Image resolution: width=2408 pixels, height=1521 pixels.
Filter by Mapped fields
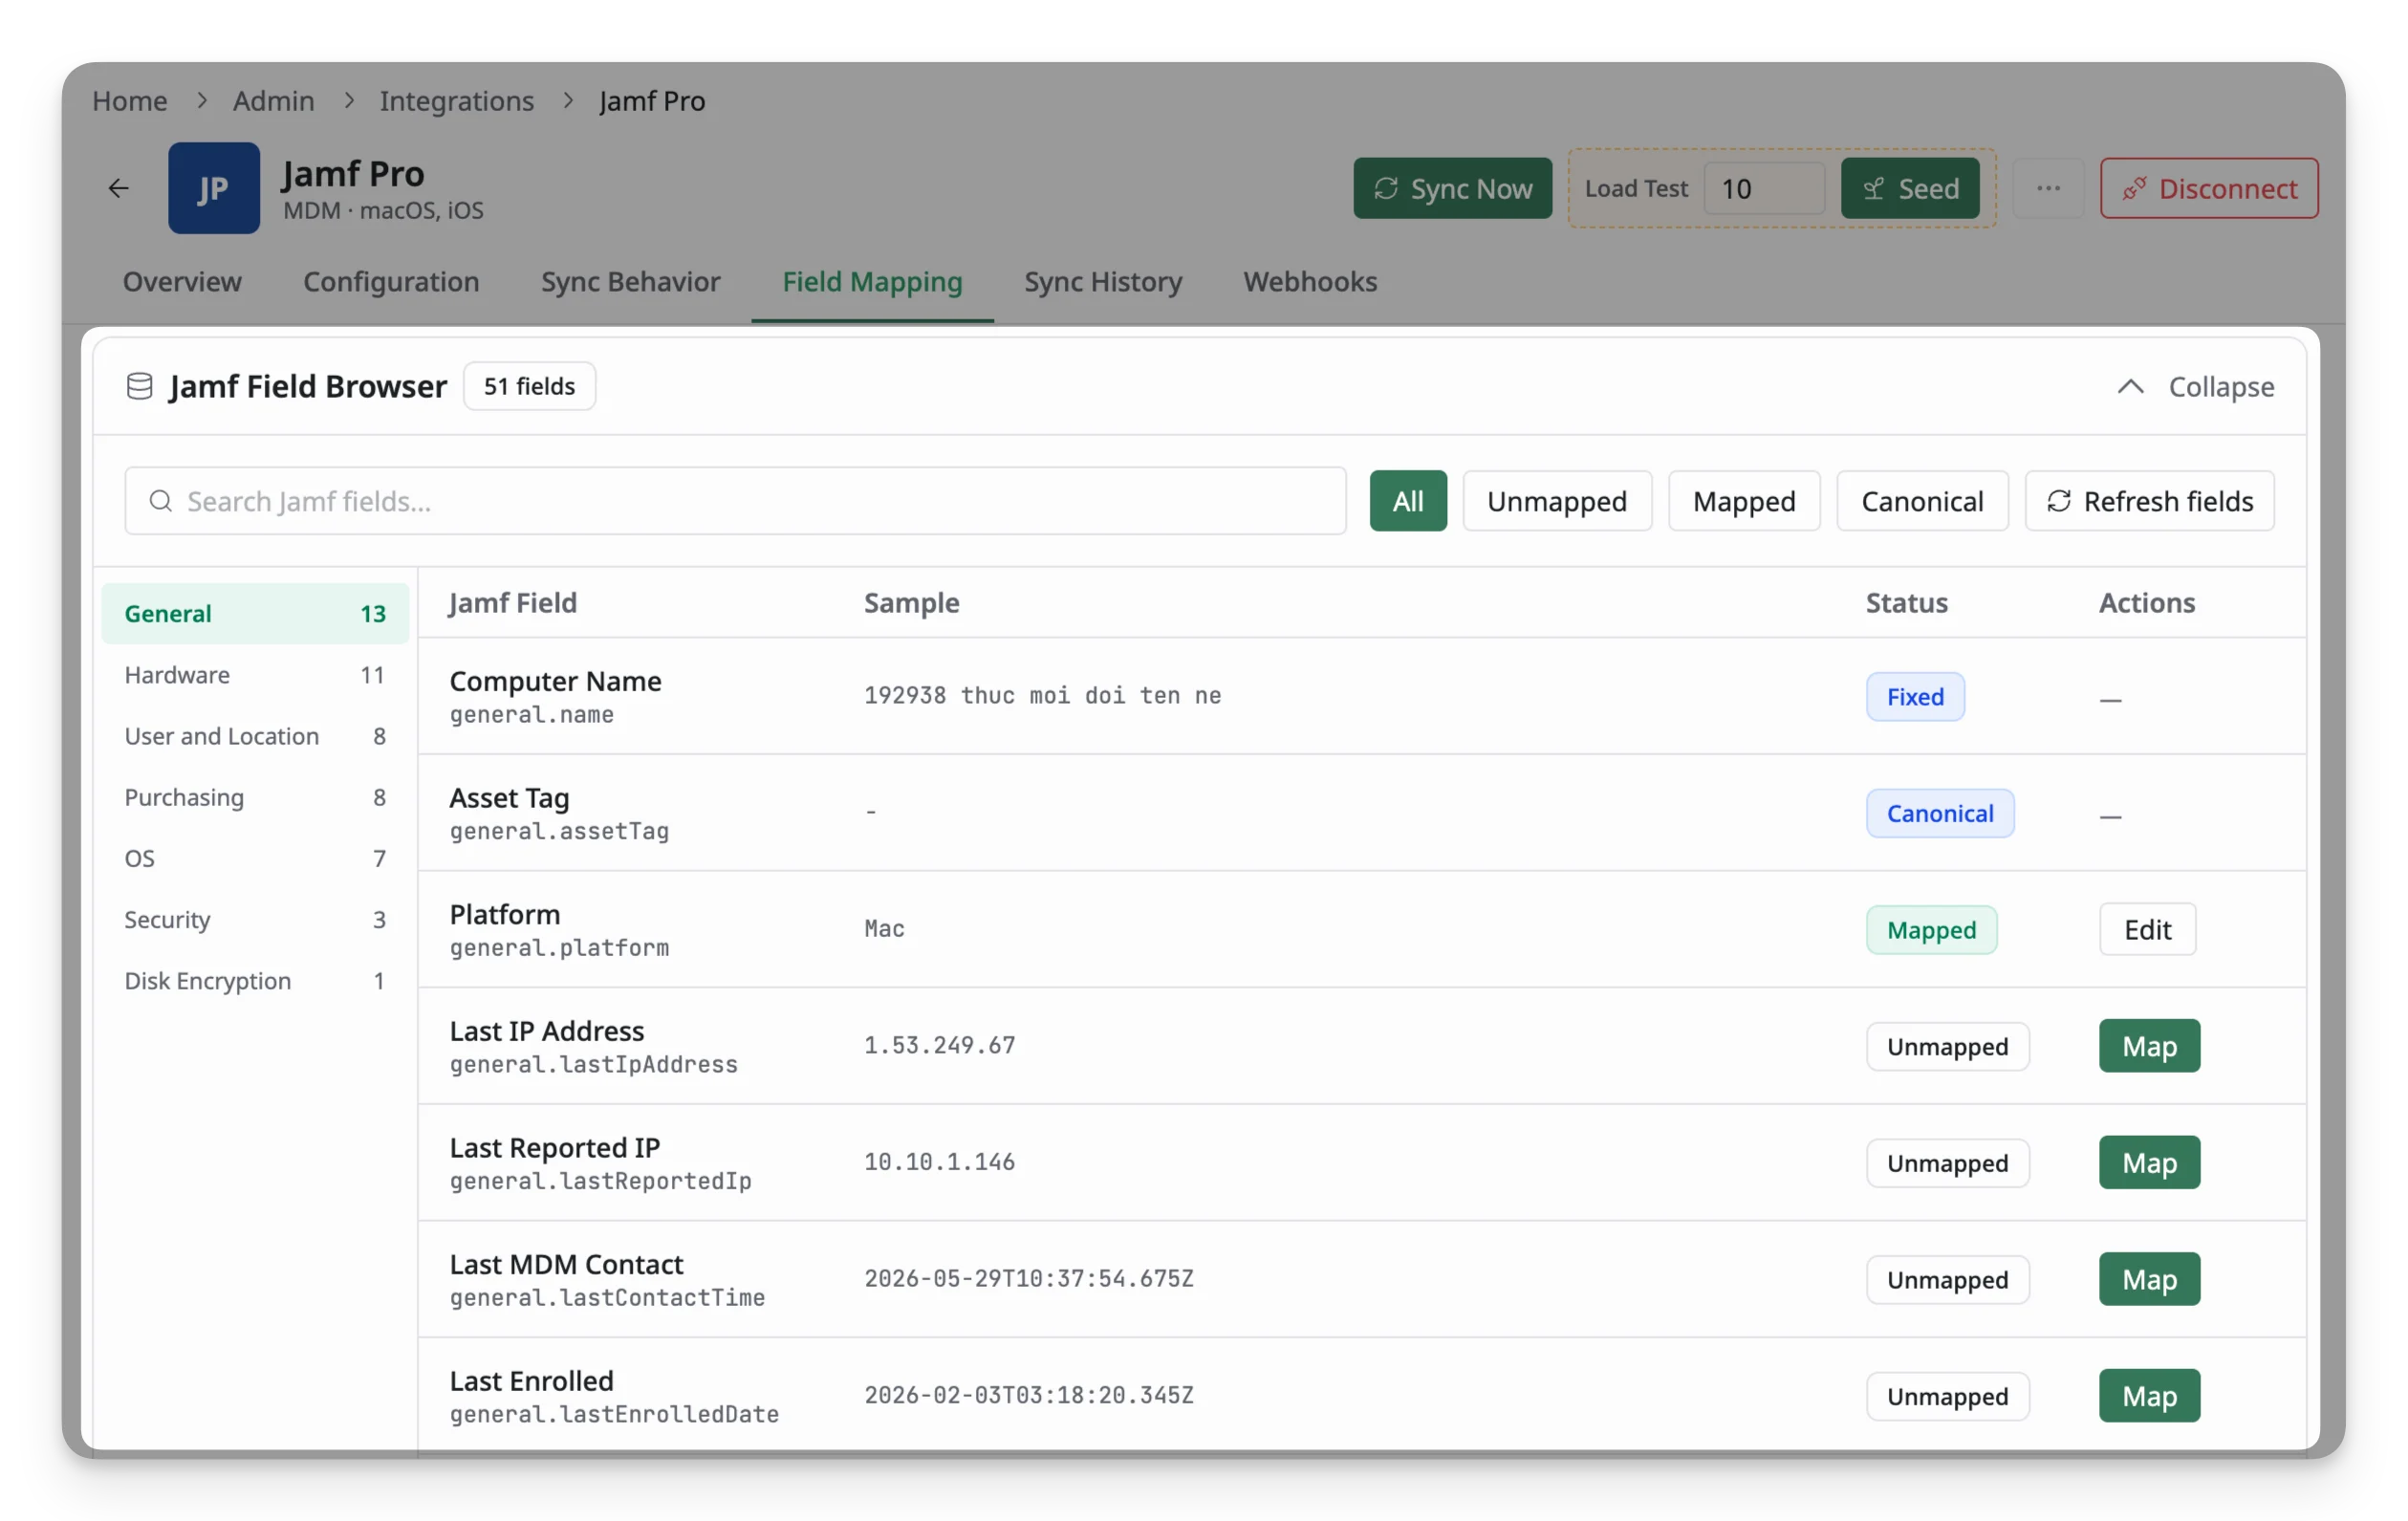point(1744,501)
